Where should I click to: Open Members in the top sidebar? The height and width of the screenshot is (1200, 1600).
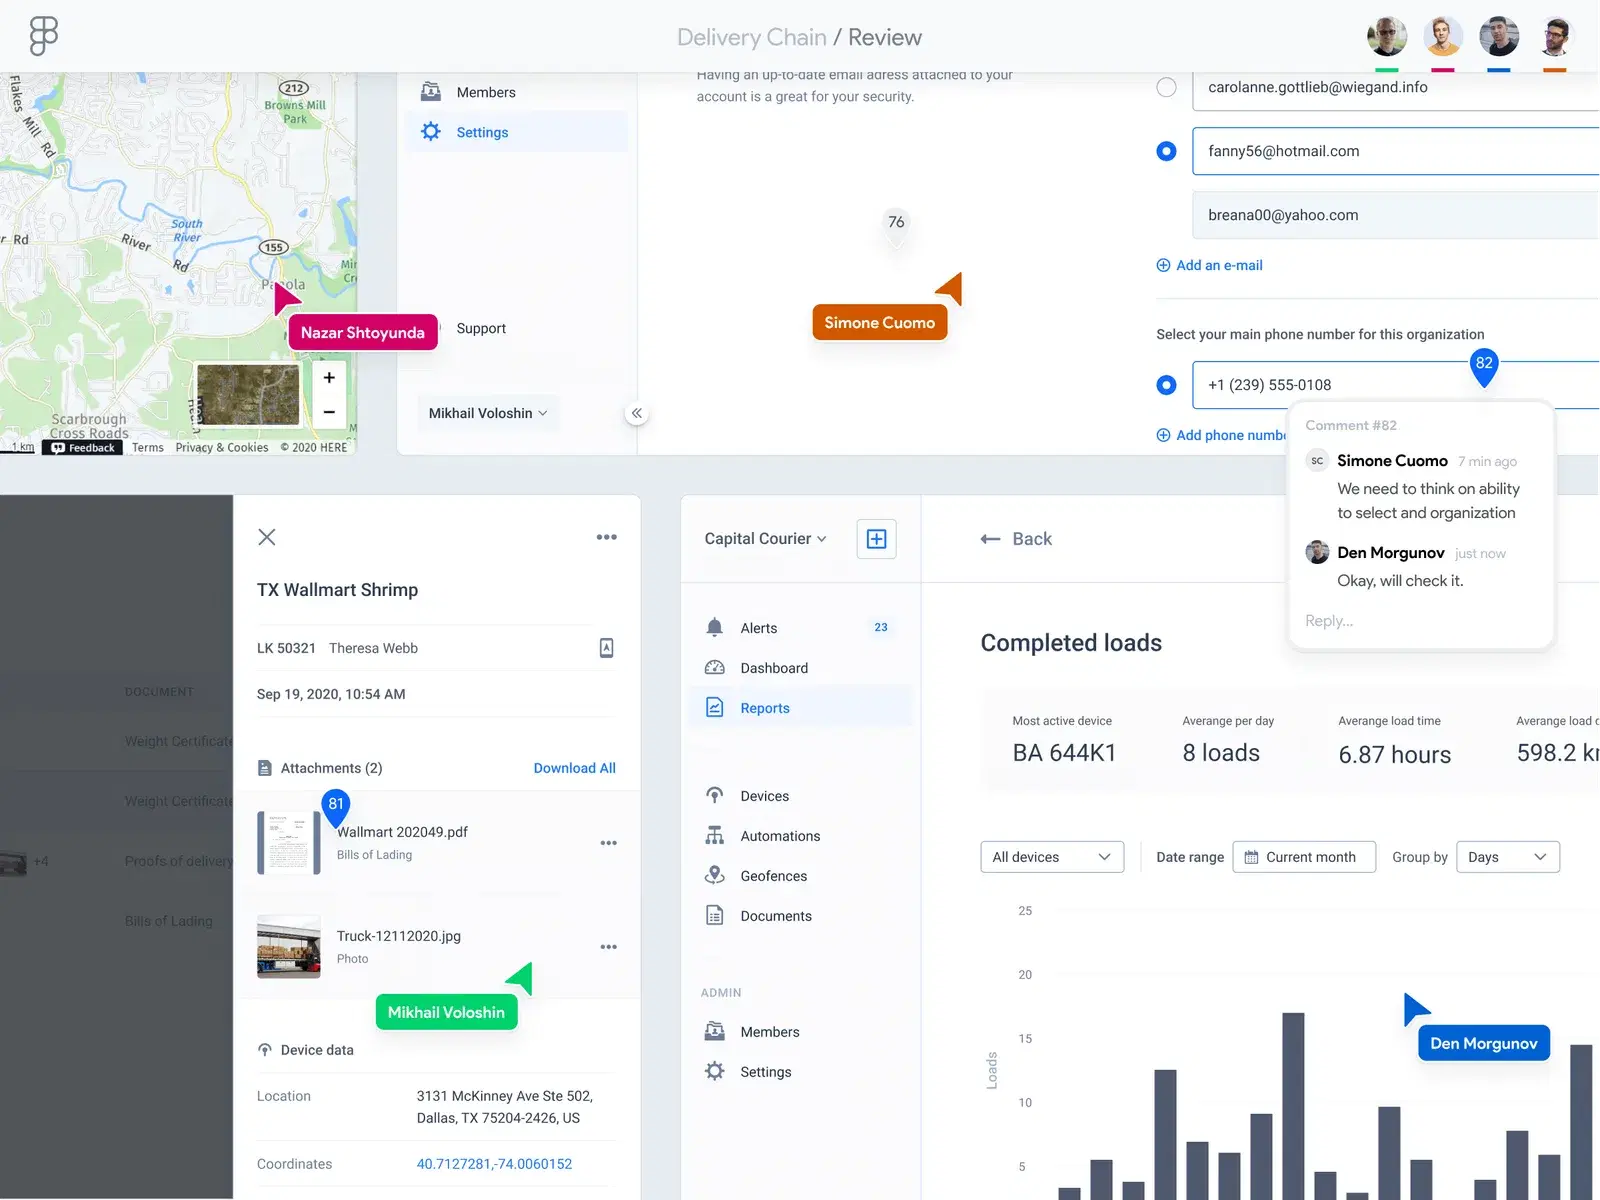point(516,92)
